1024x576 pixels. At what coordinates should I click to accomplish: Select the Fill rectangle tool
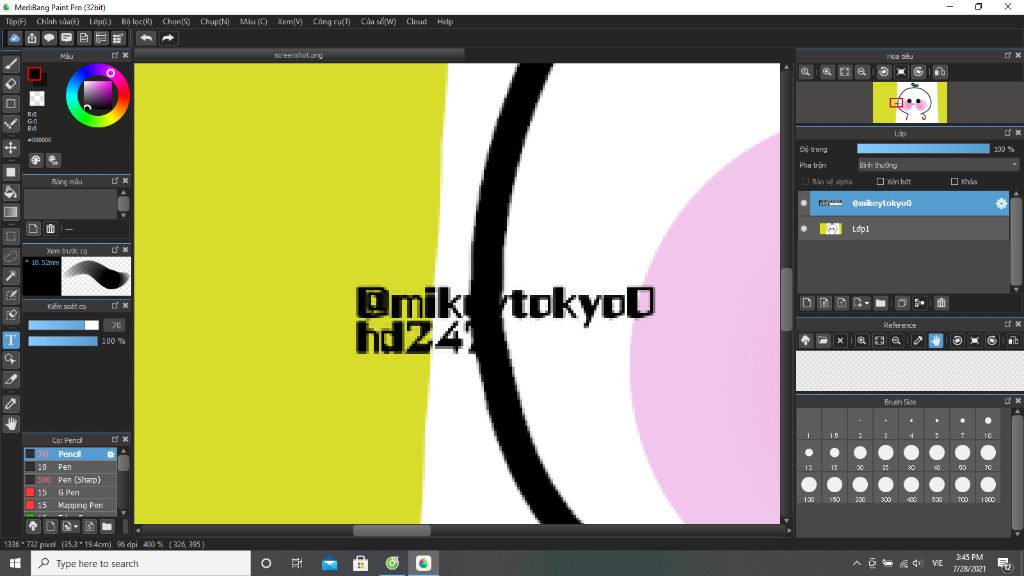click(11, 172)
